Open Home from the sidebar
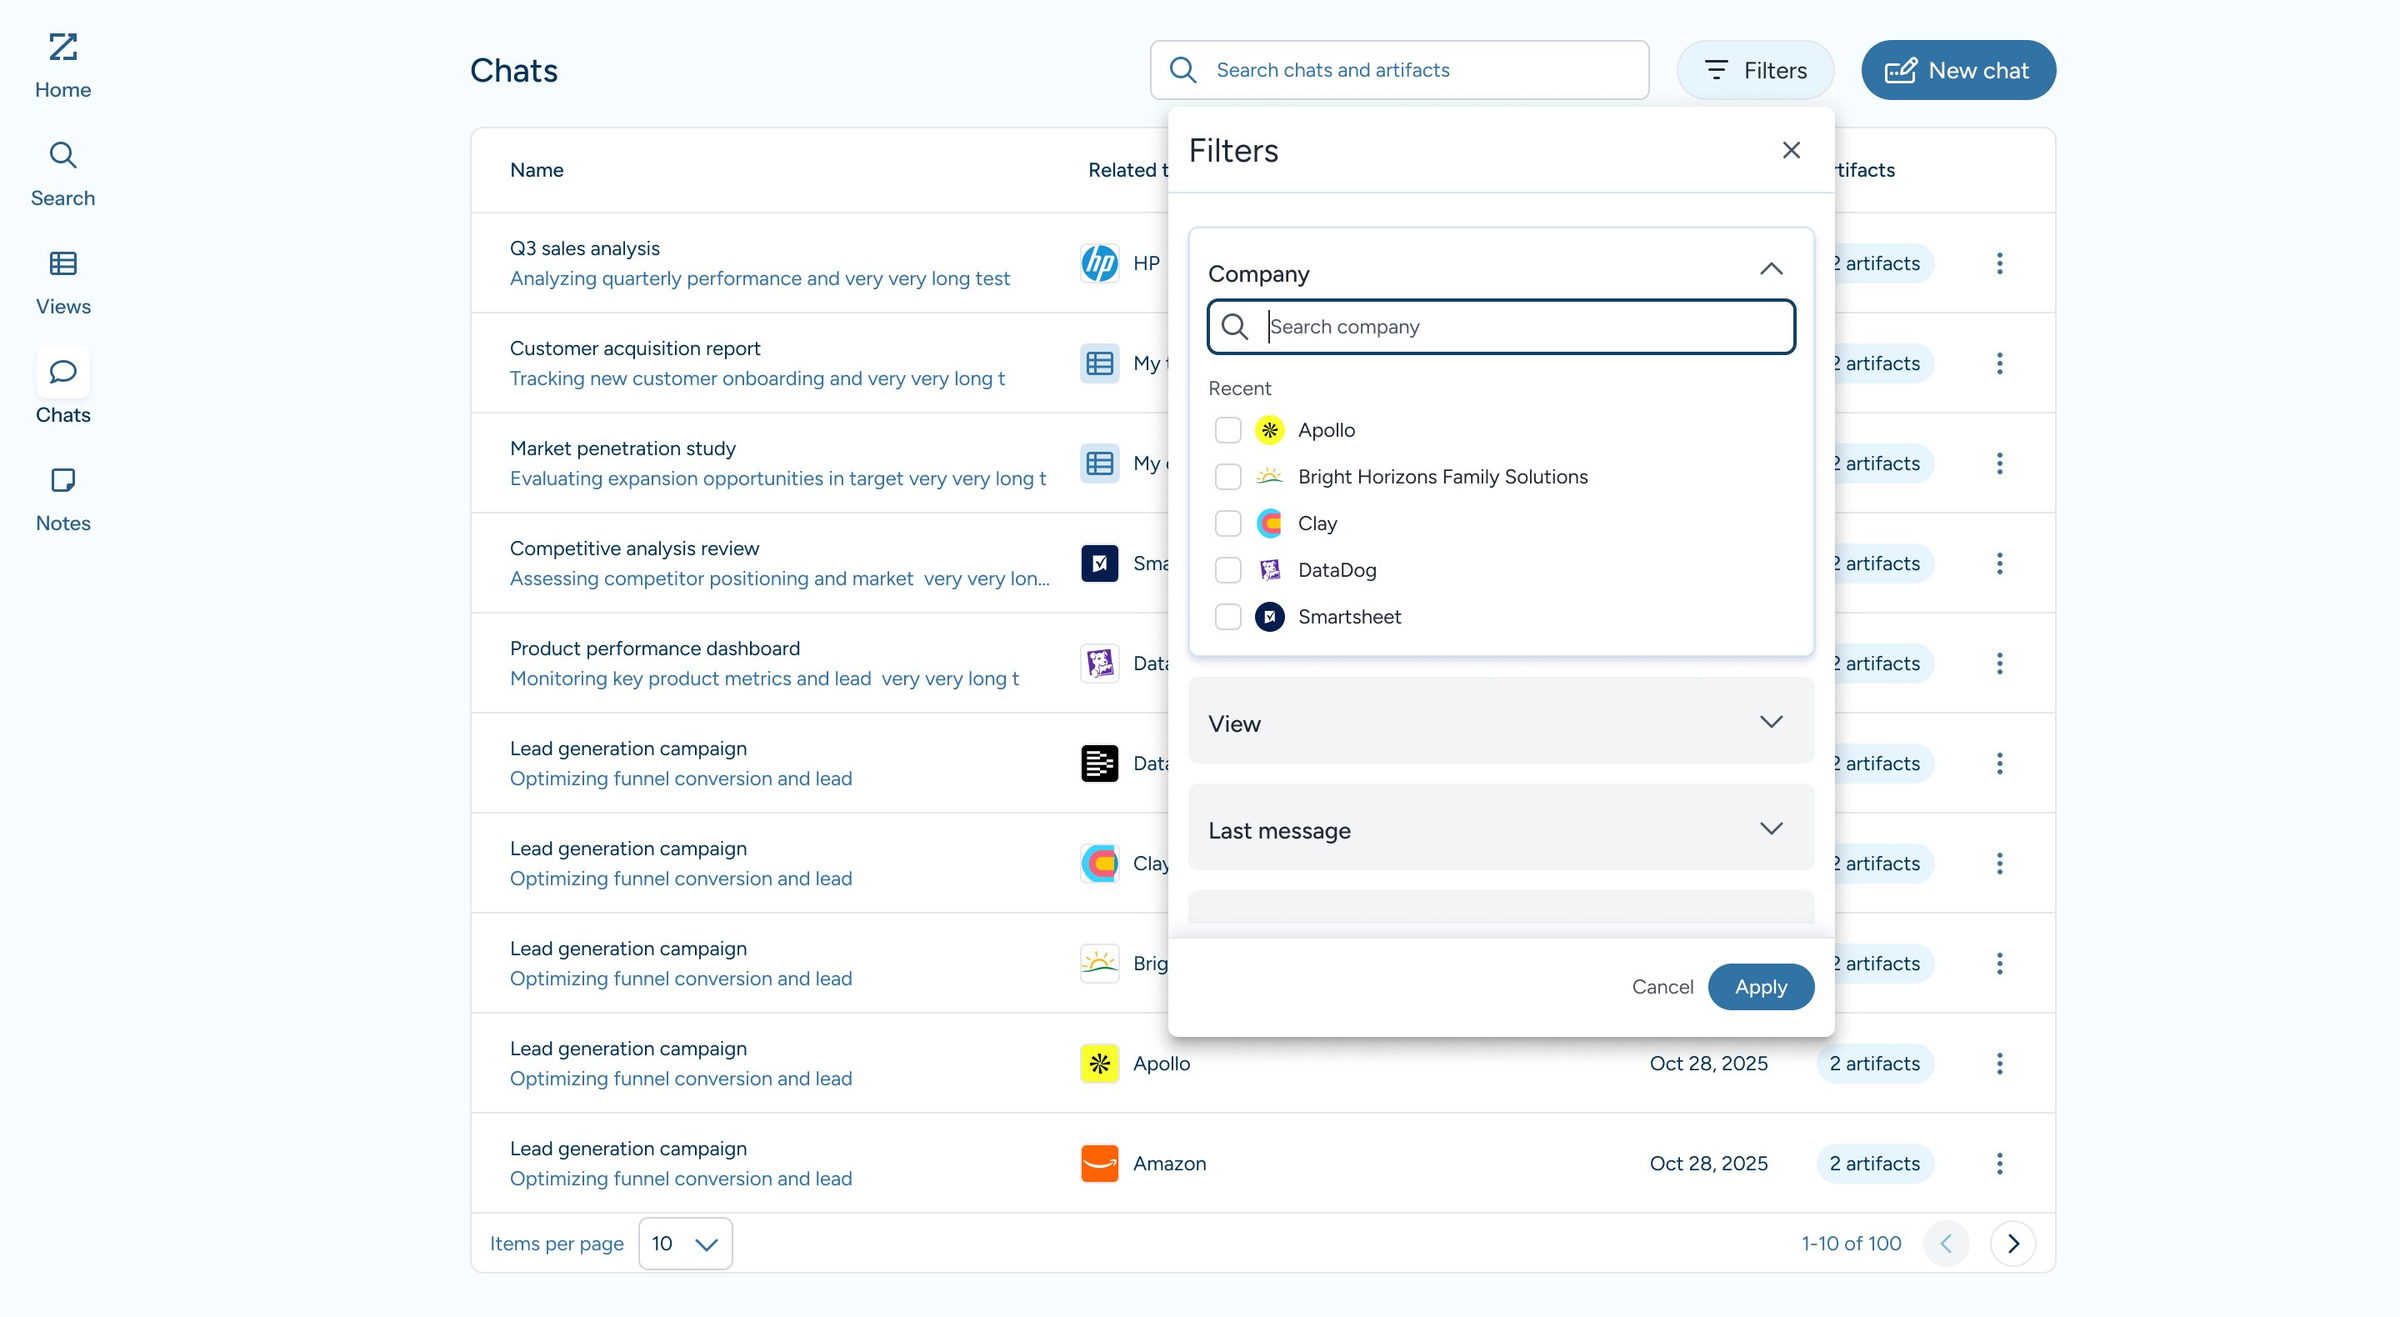This screenshot has width=2400, height=1317. click(63, 66)
